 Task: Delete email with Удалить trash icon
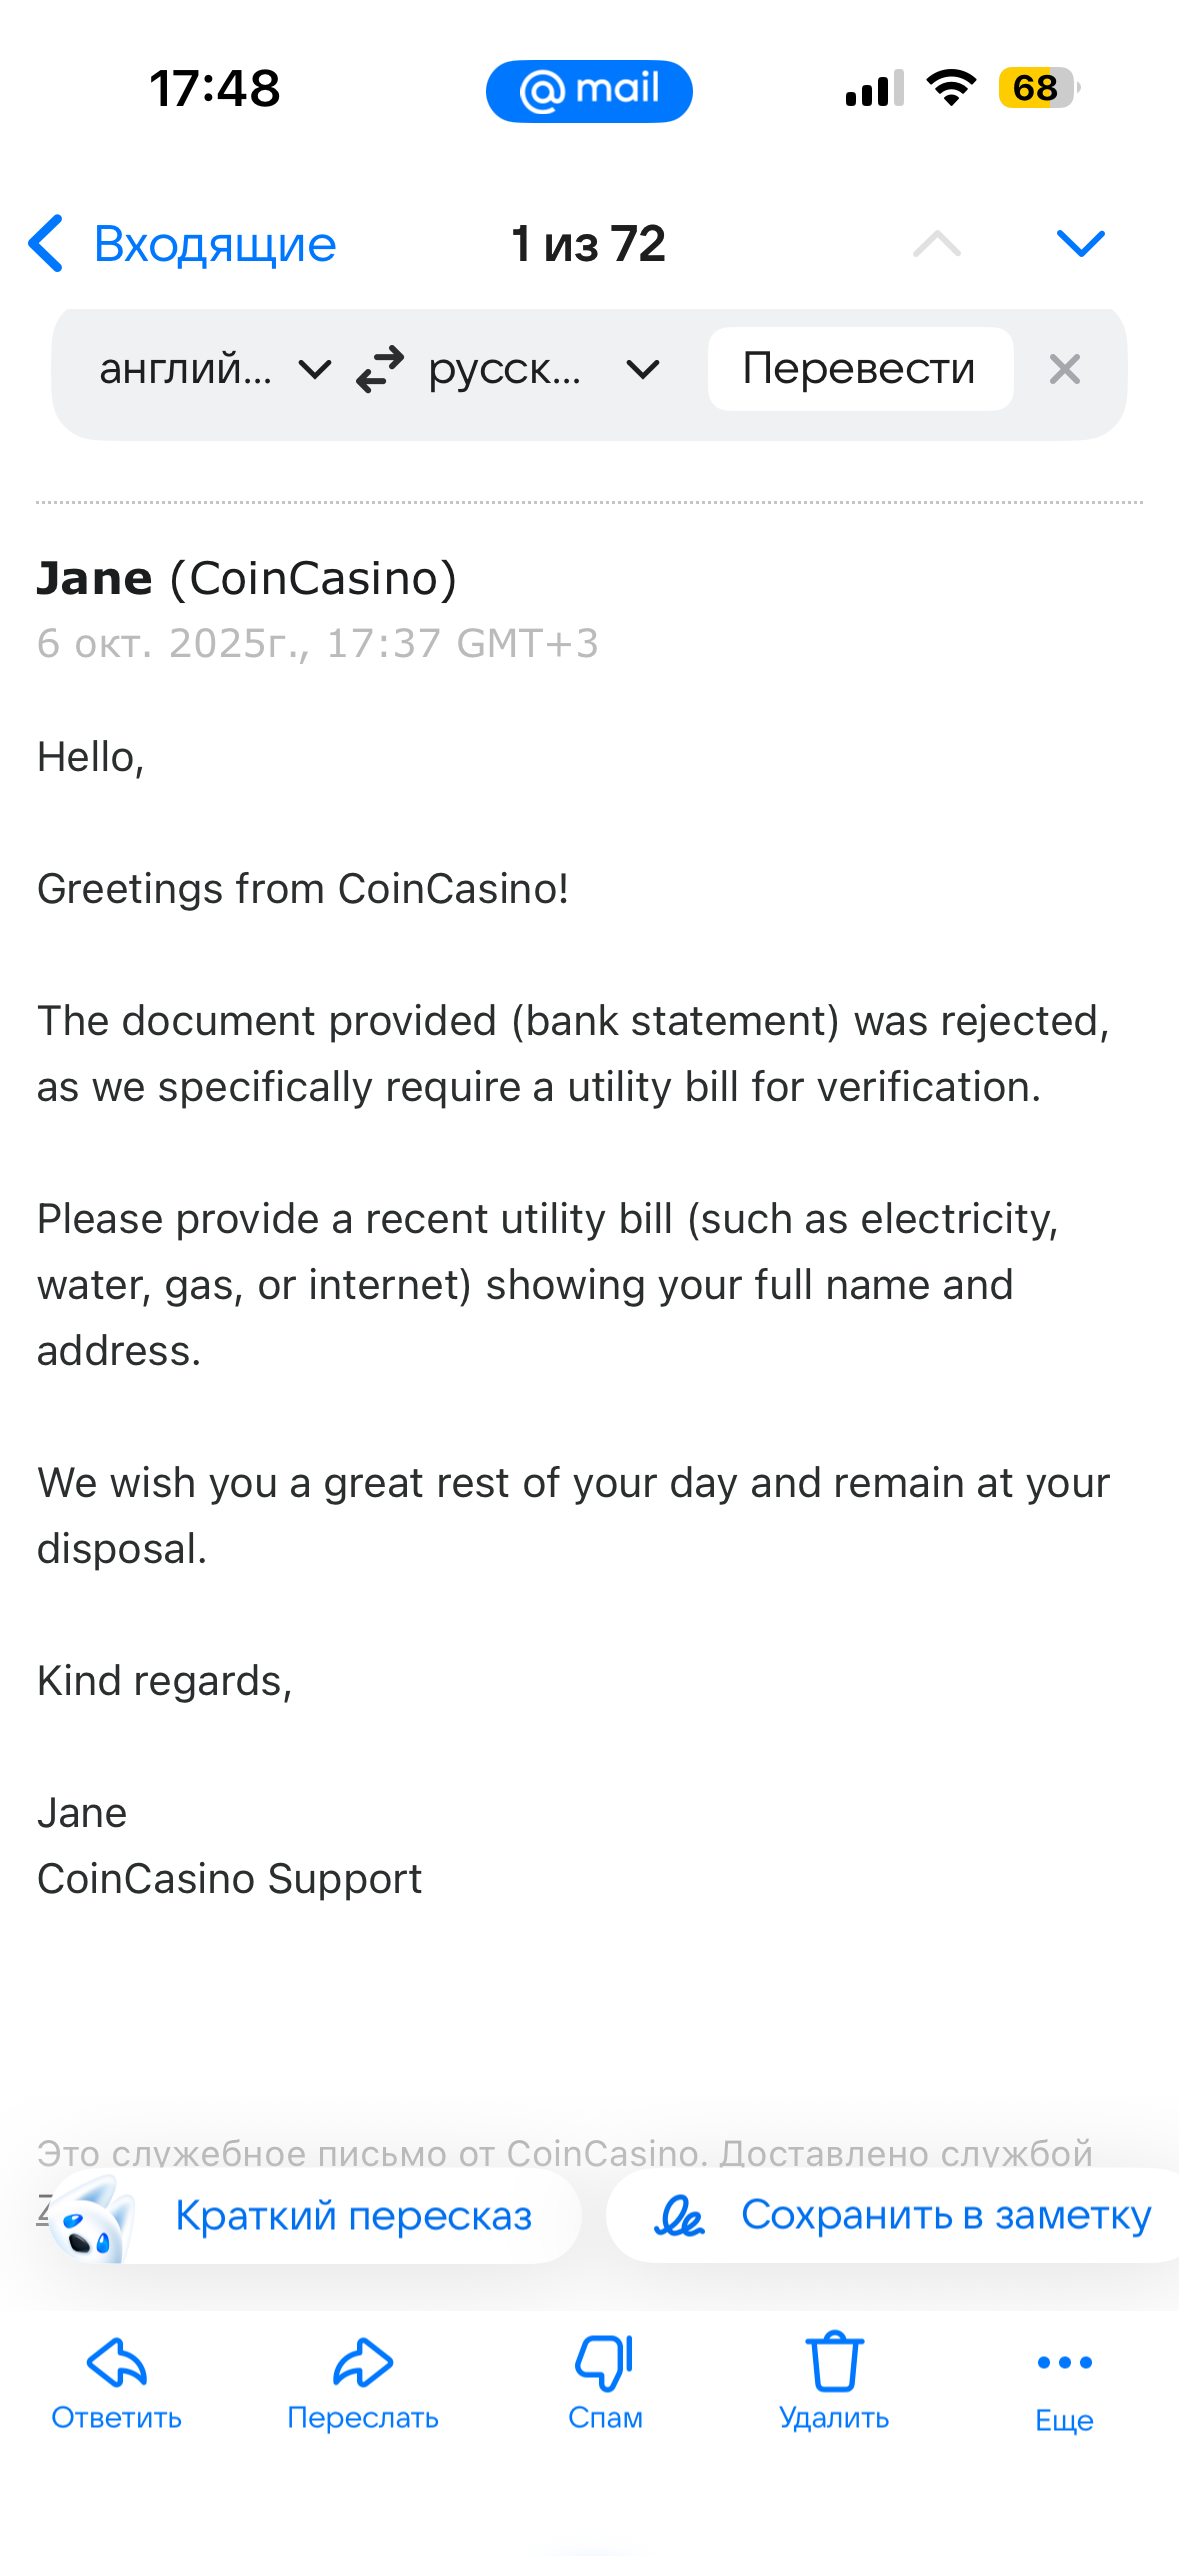[834, 2382]
